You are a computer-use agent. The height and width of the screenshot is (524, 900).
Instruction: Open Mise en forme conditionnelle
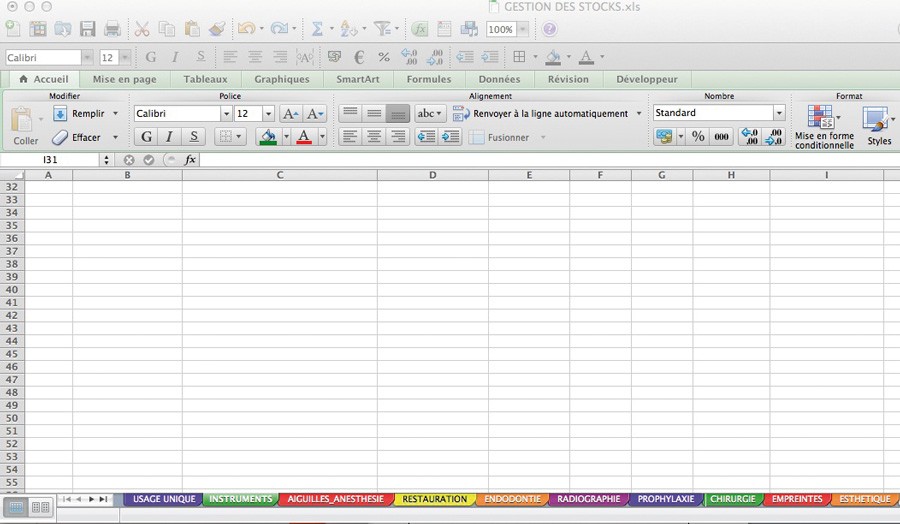(823, 126)
